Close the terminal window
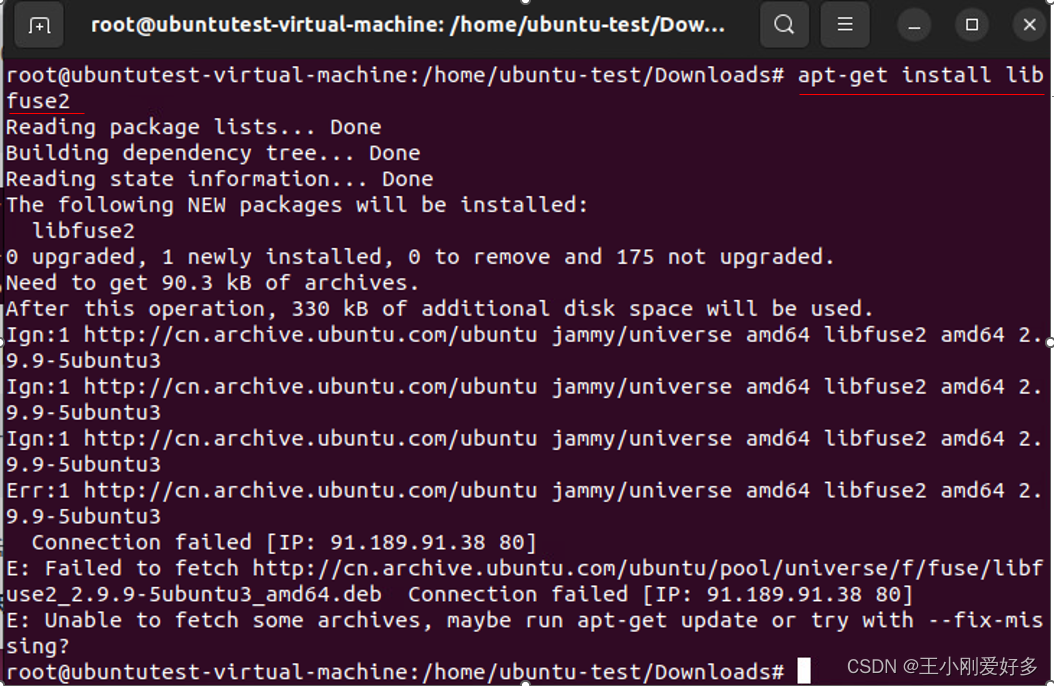 1029,26
